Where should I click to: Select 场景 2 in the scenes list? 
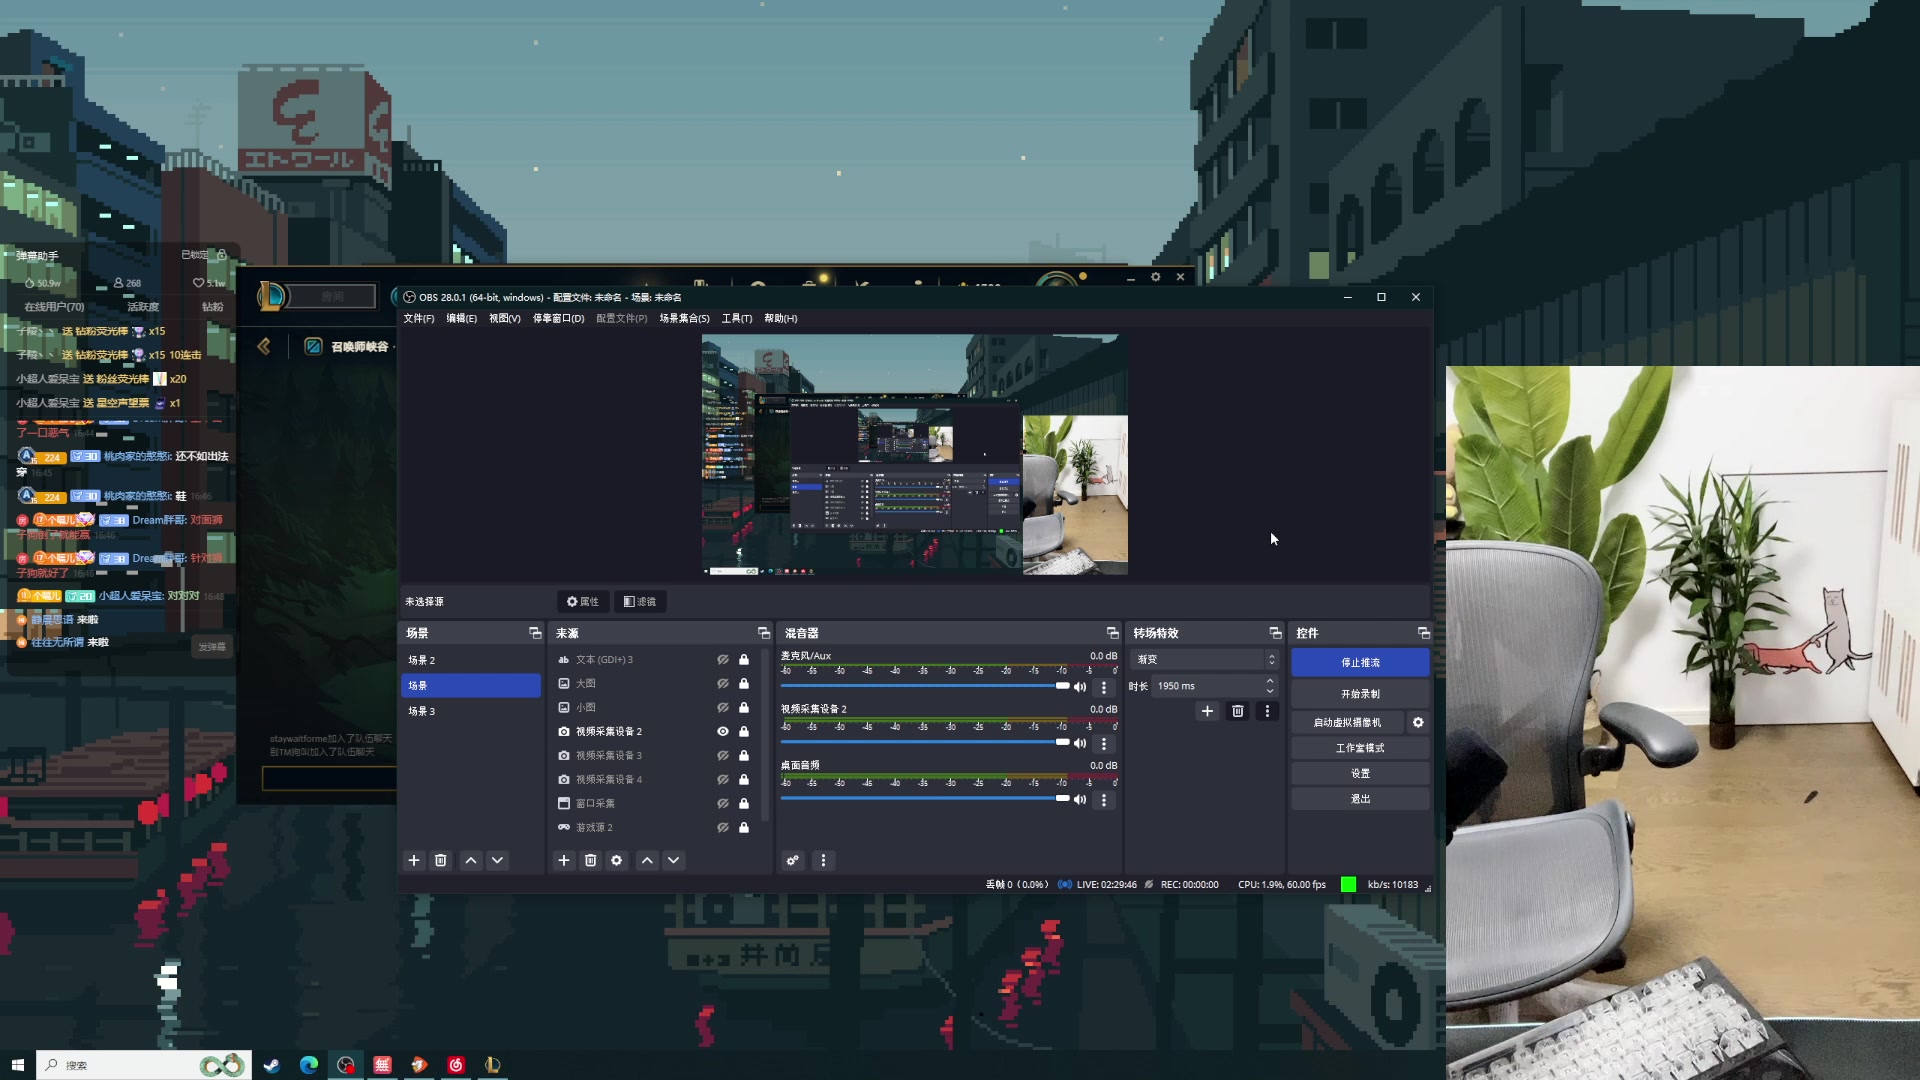point(471,660)
